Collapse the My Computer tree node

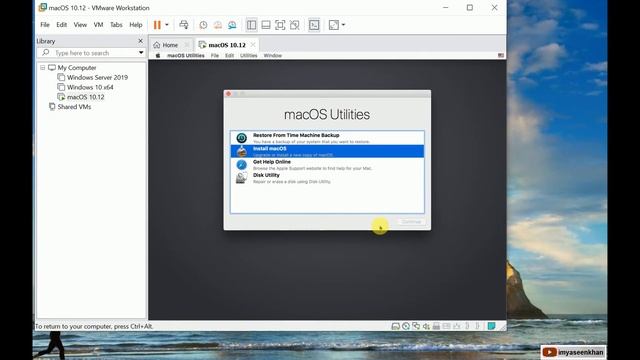click(42, 67)
